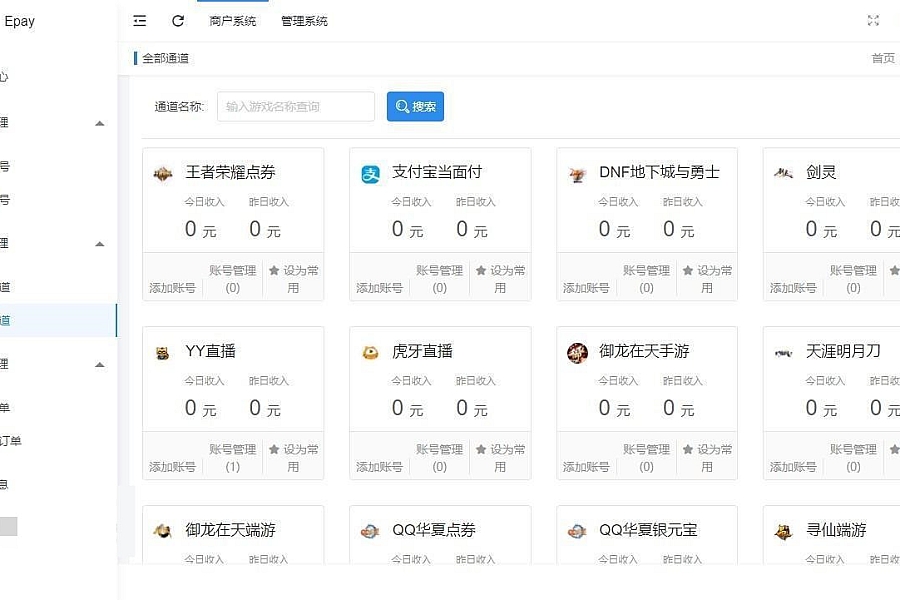Focus the 通道名称 search input field
Image resolution: width=900 pixels, height=600 pixels.
point(296,106)
